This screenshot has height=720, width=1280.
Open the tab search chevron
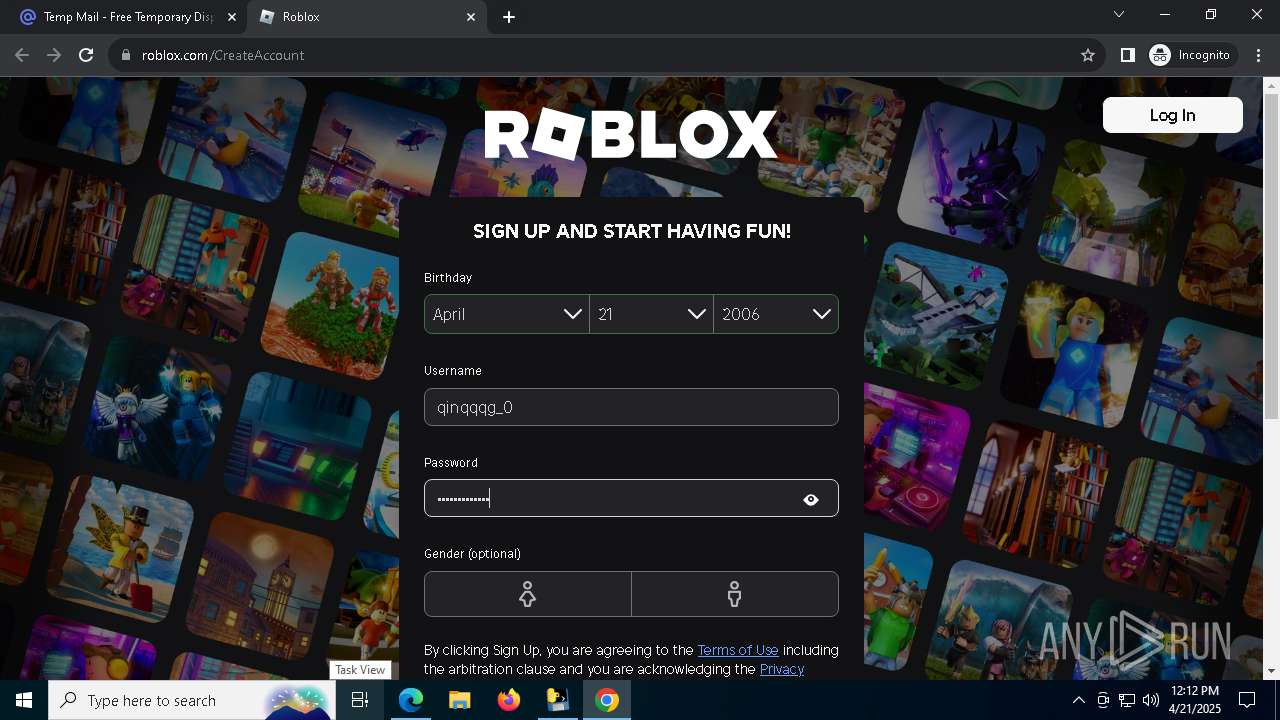pos(1119,14)
